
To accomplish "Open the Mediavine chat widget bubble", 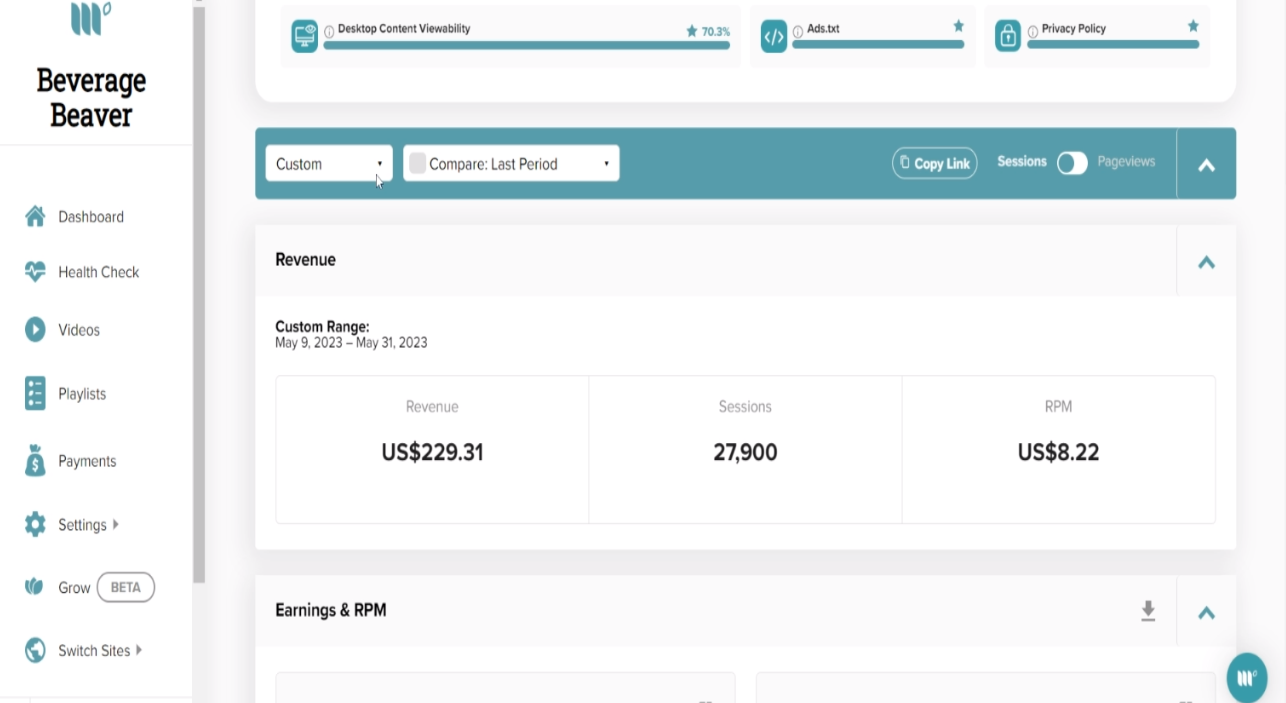I will (x=1247, y=678).
